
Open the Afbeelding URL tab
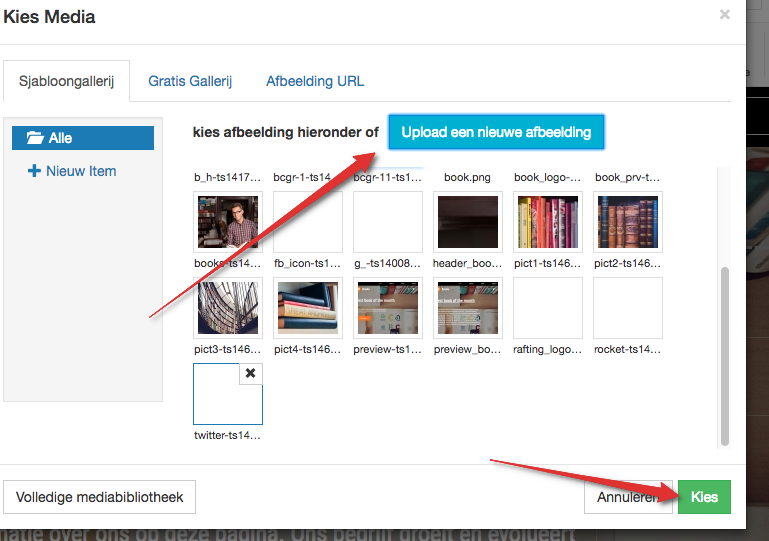[x=315, y=81]
